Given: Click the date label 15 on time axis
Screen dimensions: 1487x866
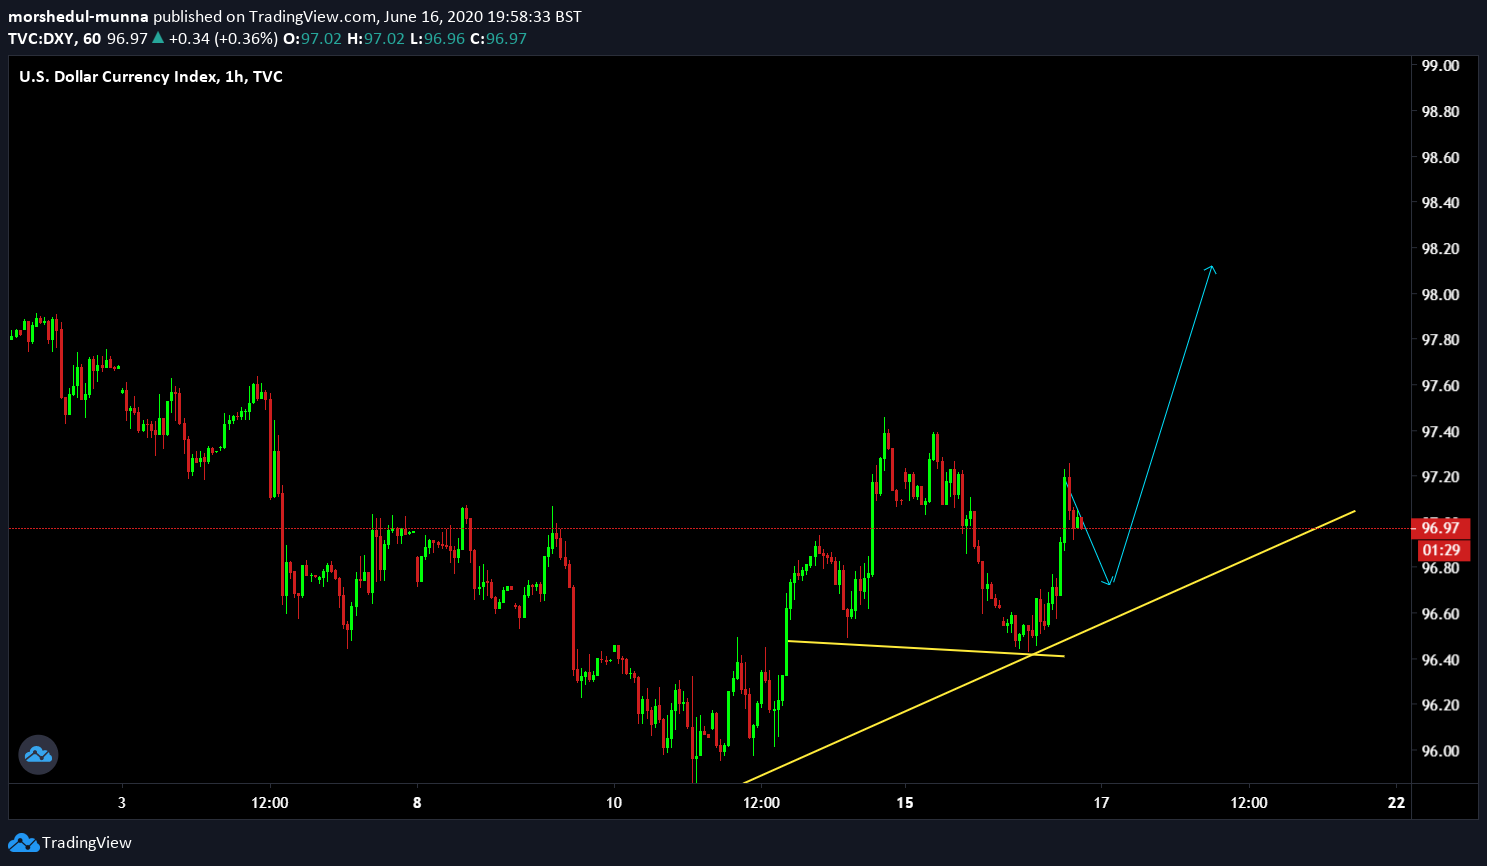Looking at the screenshot, I should 905,803.
